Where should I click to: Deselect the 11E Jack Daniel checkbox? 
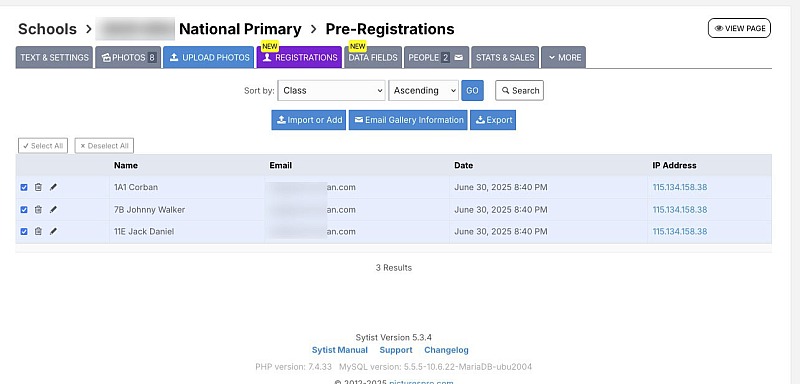pos(24,232)
